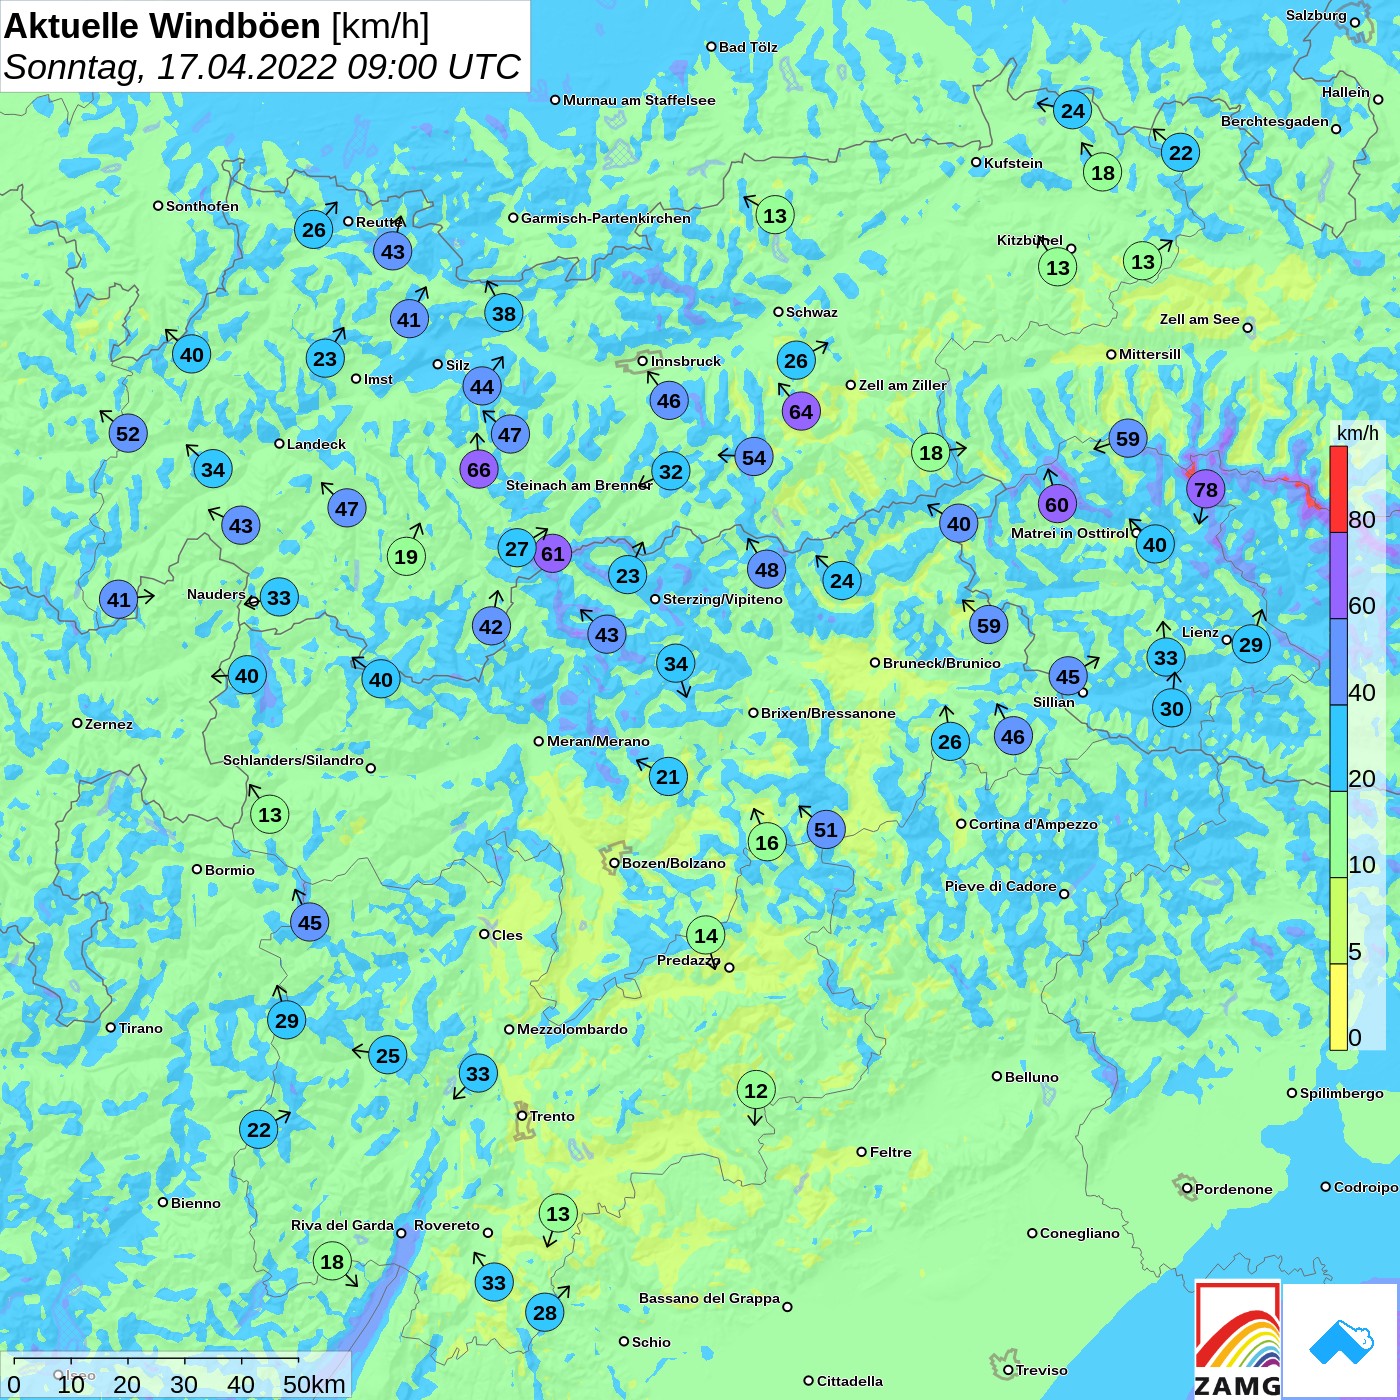Click the Sonthofen city label

click(x=202, y=206)
